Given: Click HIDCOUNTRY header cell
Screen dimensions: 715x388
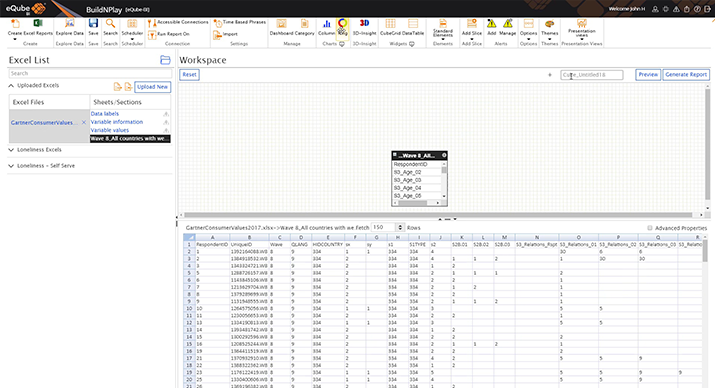Looking at the screenshot, I should click(327, 245).
